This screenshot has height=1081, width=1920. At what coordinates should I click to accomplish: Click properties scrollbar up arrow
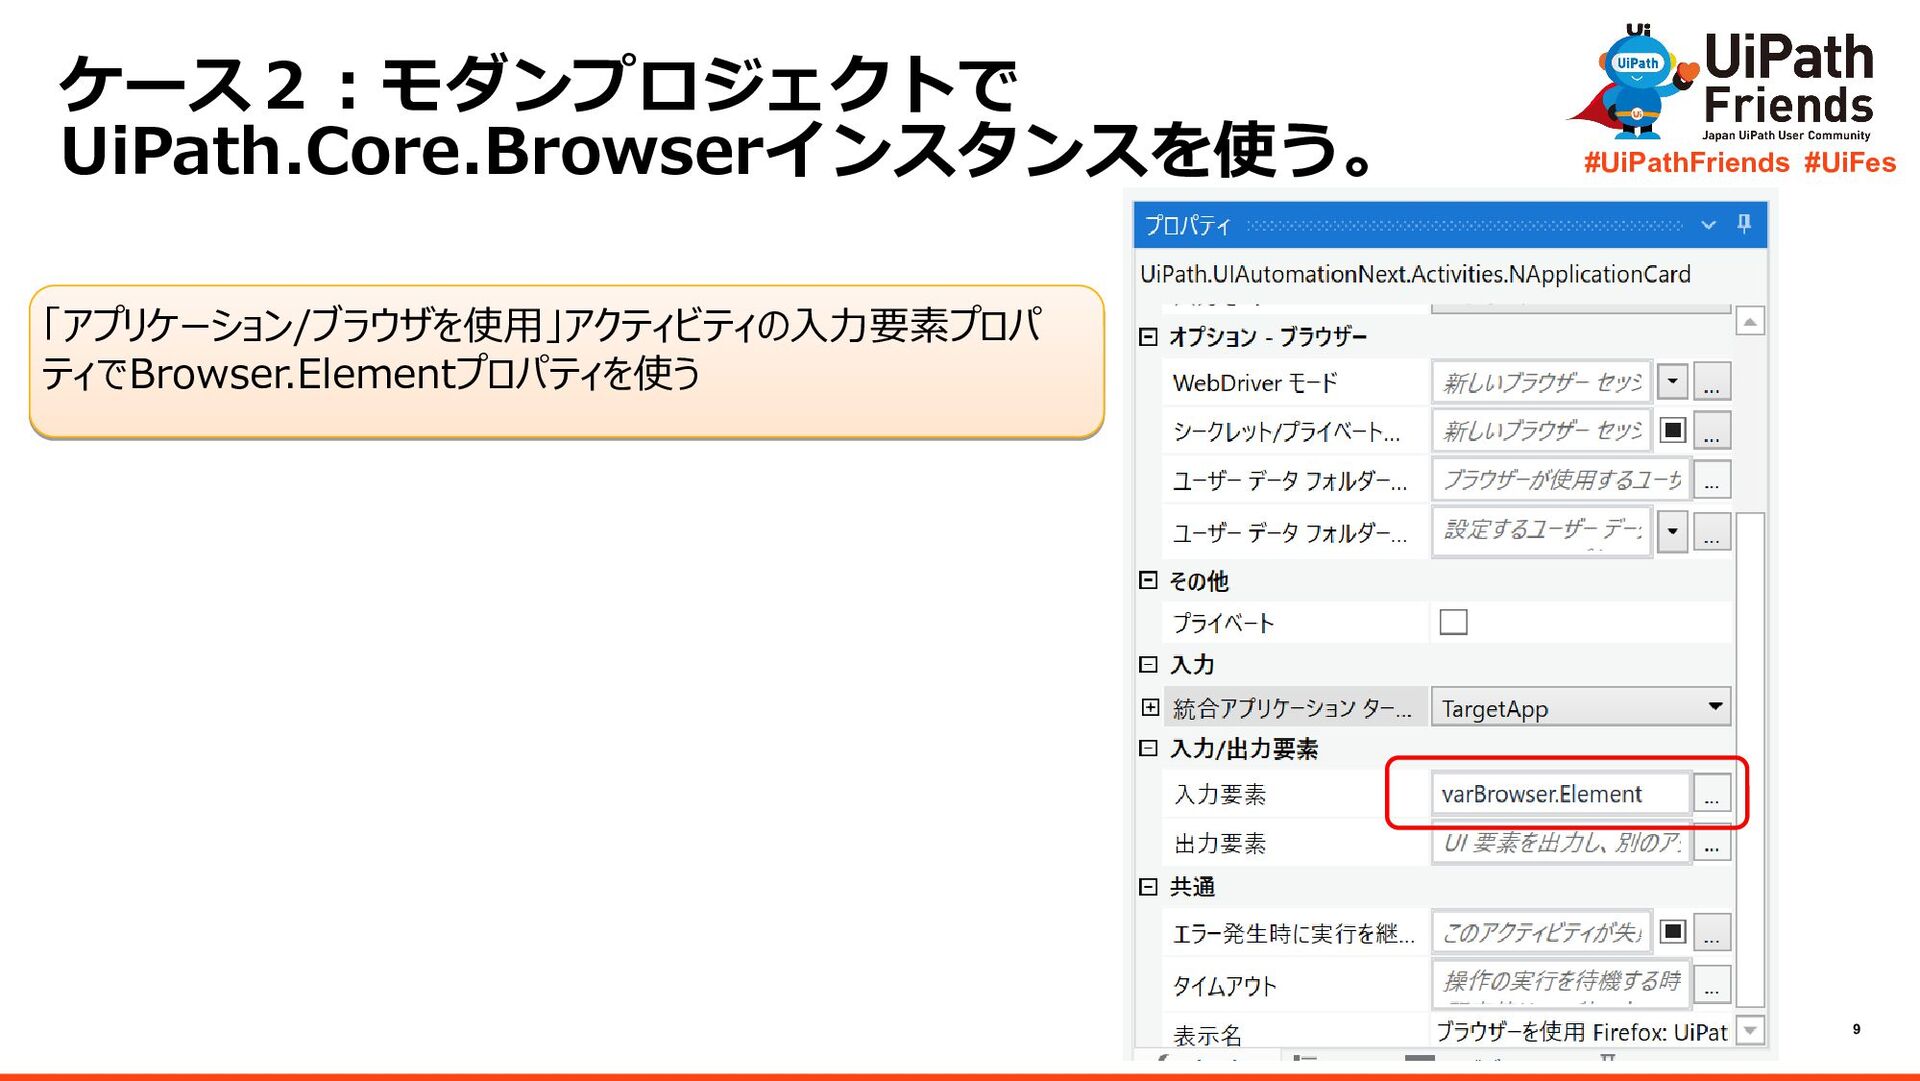1750,321
